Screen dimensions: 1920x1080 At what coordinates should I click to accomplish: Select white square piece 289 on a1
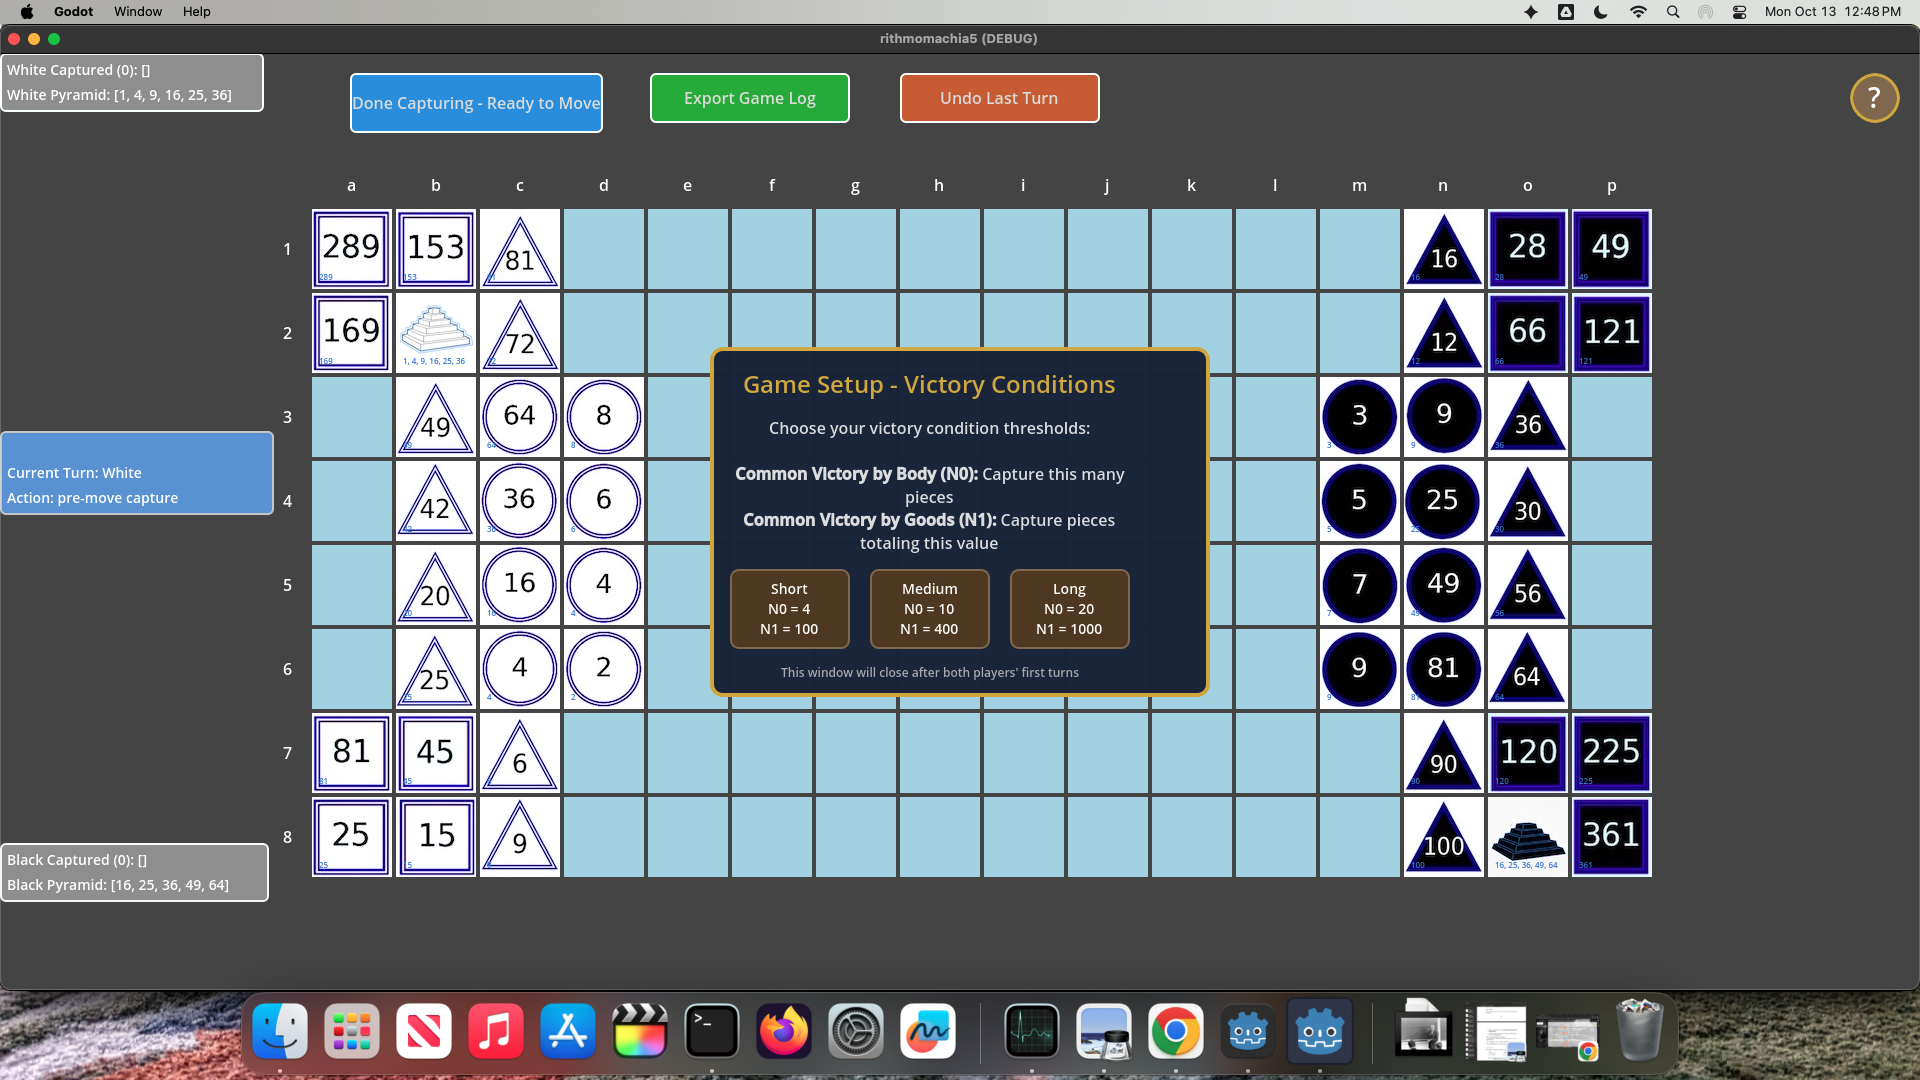click(351, 249)
